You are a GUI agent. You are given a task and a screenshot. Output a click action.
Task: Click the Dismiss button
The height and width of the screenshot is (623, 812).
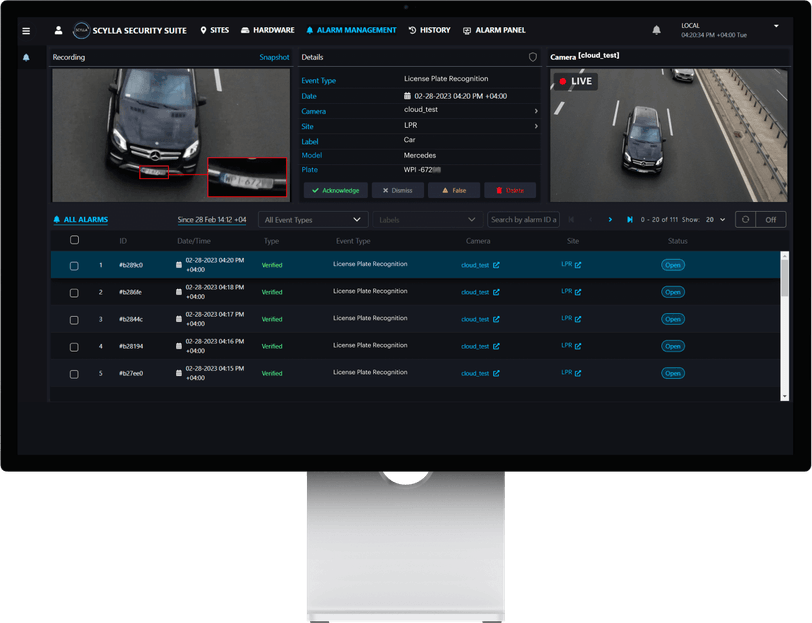398,191
